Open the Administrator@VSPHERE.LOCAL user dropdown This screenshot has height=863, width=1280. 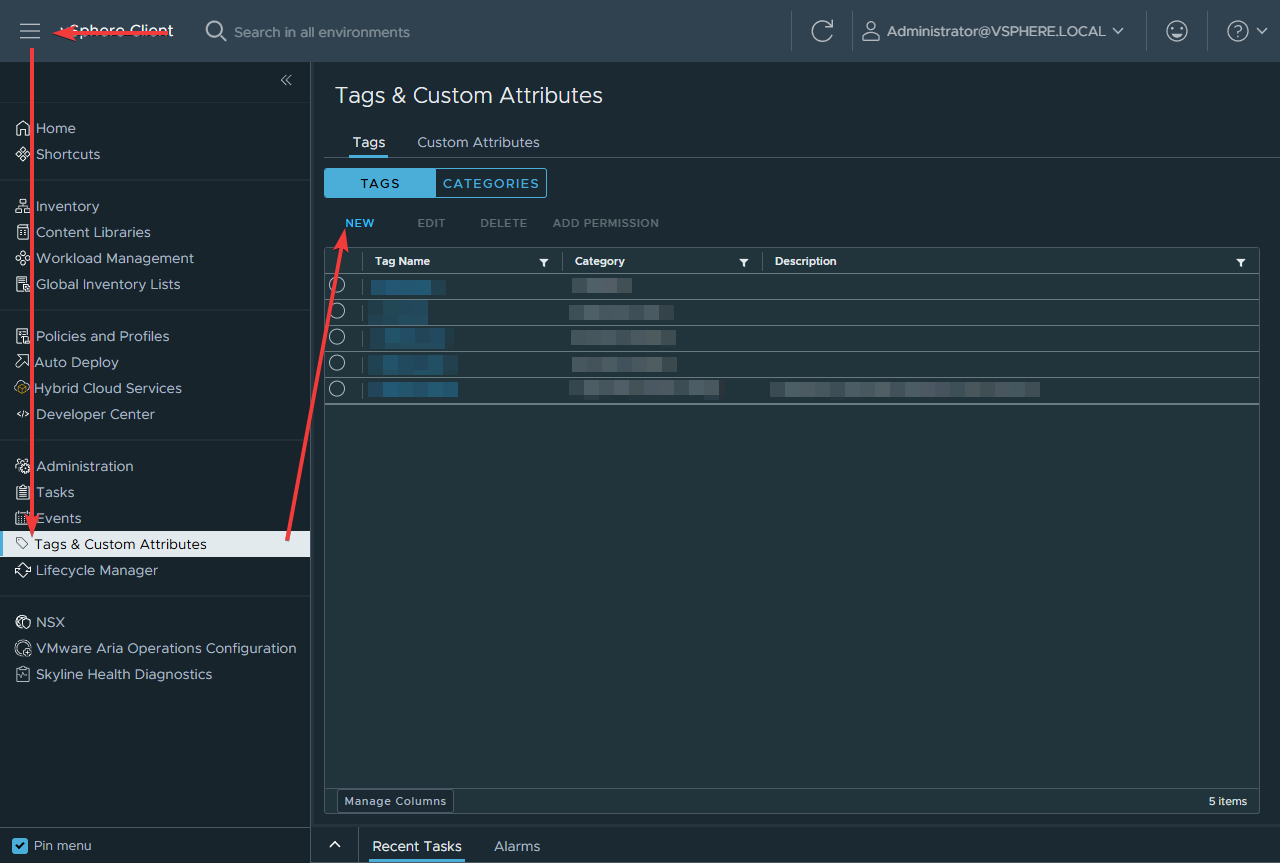point(1004,31)
